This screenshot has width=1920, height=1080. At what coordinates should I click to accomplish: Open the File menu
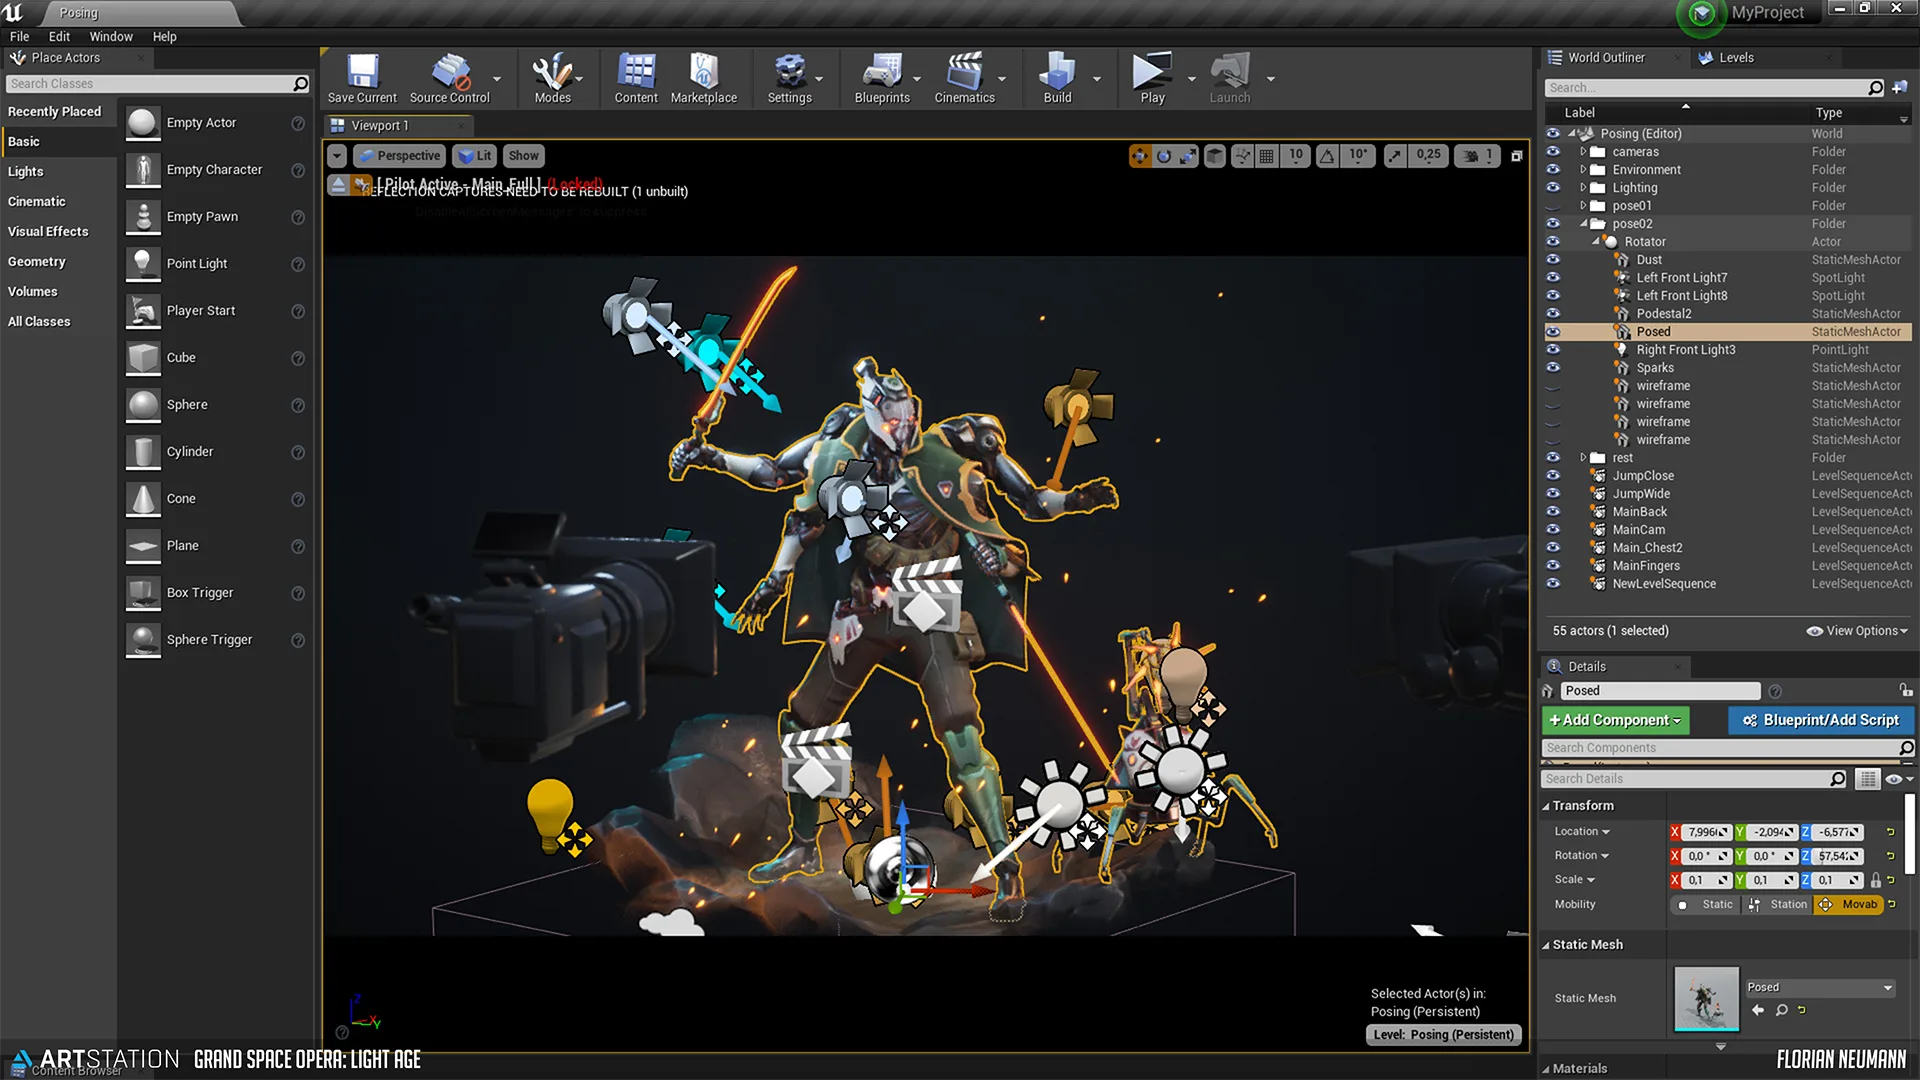(19, 37)
